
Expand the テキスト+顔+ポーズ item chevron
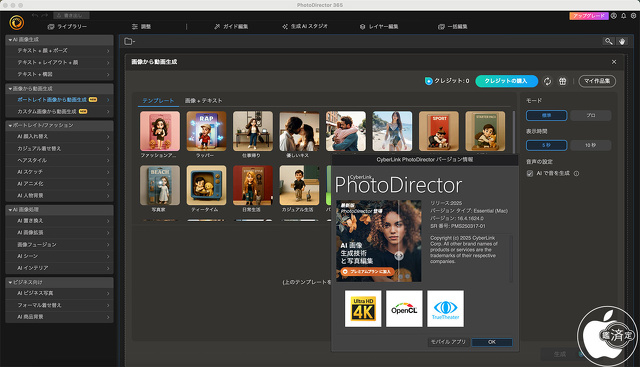[108, 51]
